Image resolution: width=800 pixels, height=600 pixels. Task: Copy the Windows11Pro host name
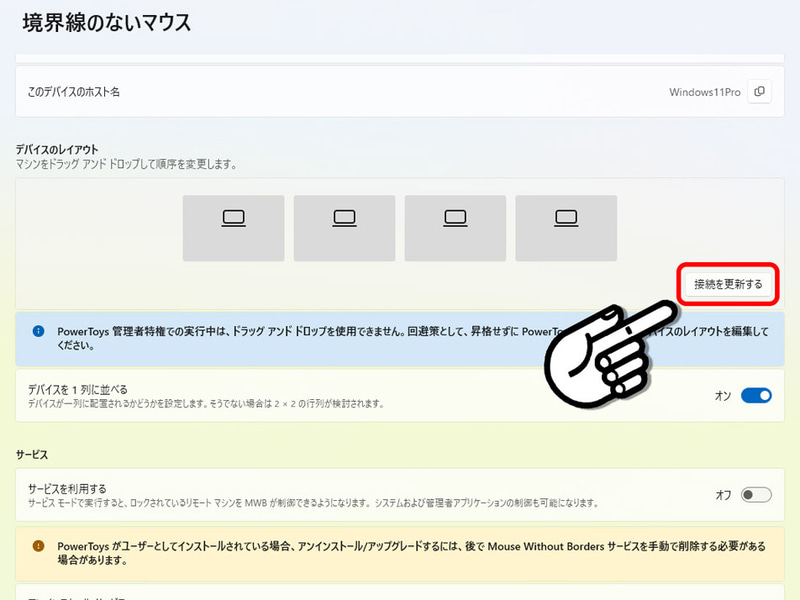(x=759, y=90)
